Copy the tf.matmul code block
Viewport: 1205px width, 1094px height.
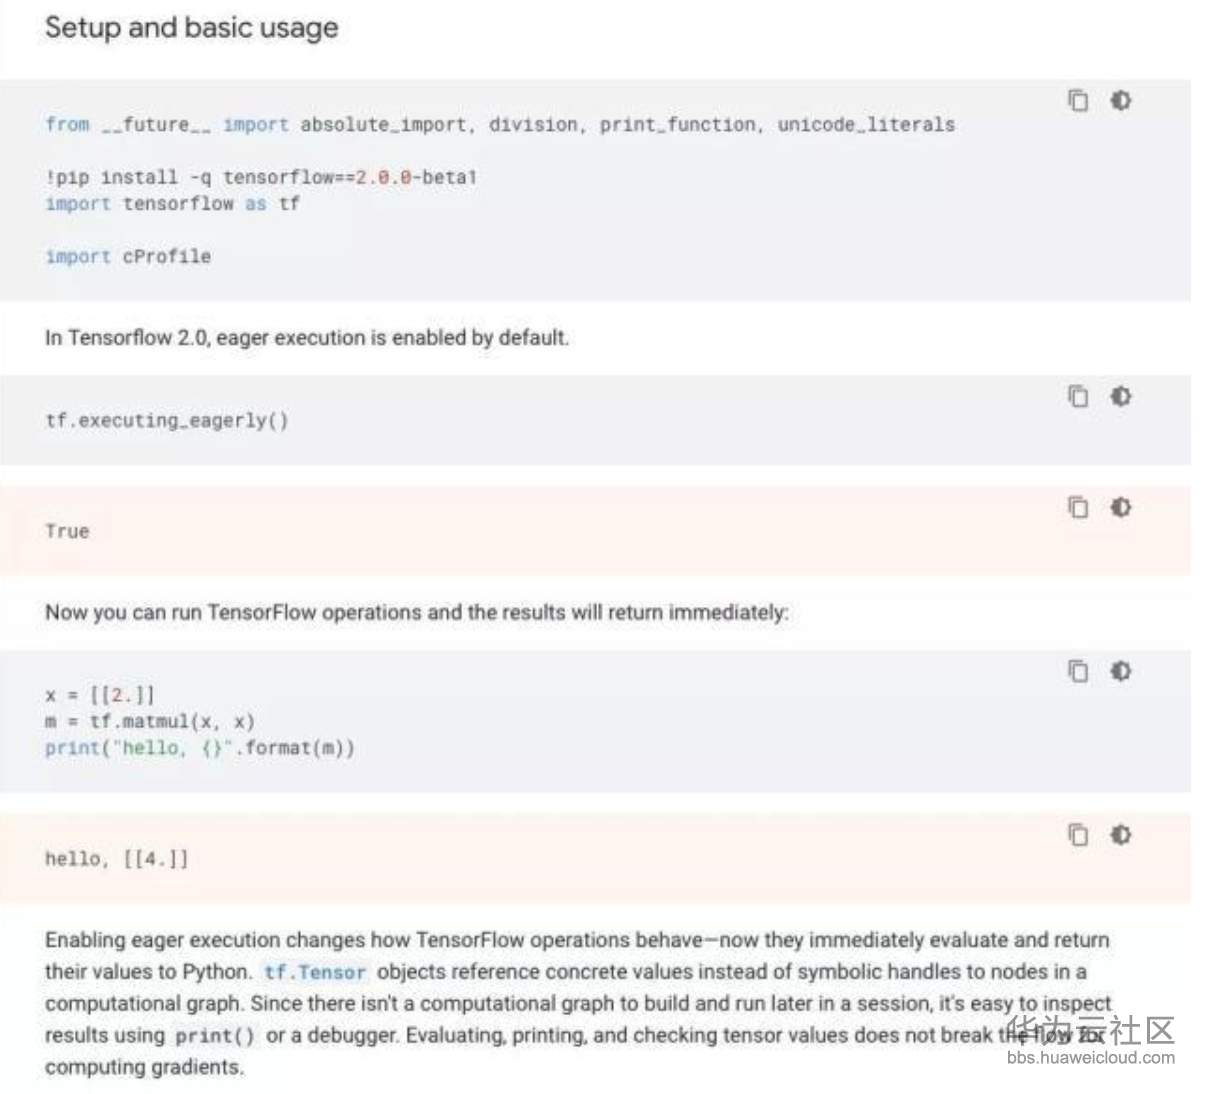1078,671
